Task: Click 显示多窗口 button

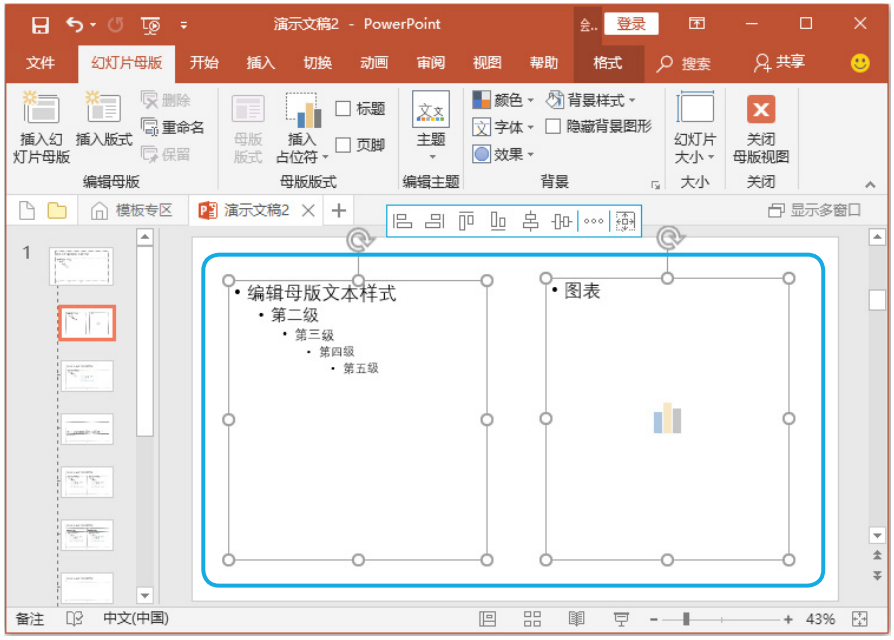Action: coord(814,210)
